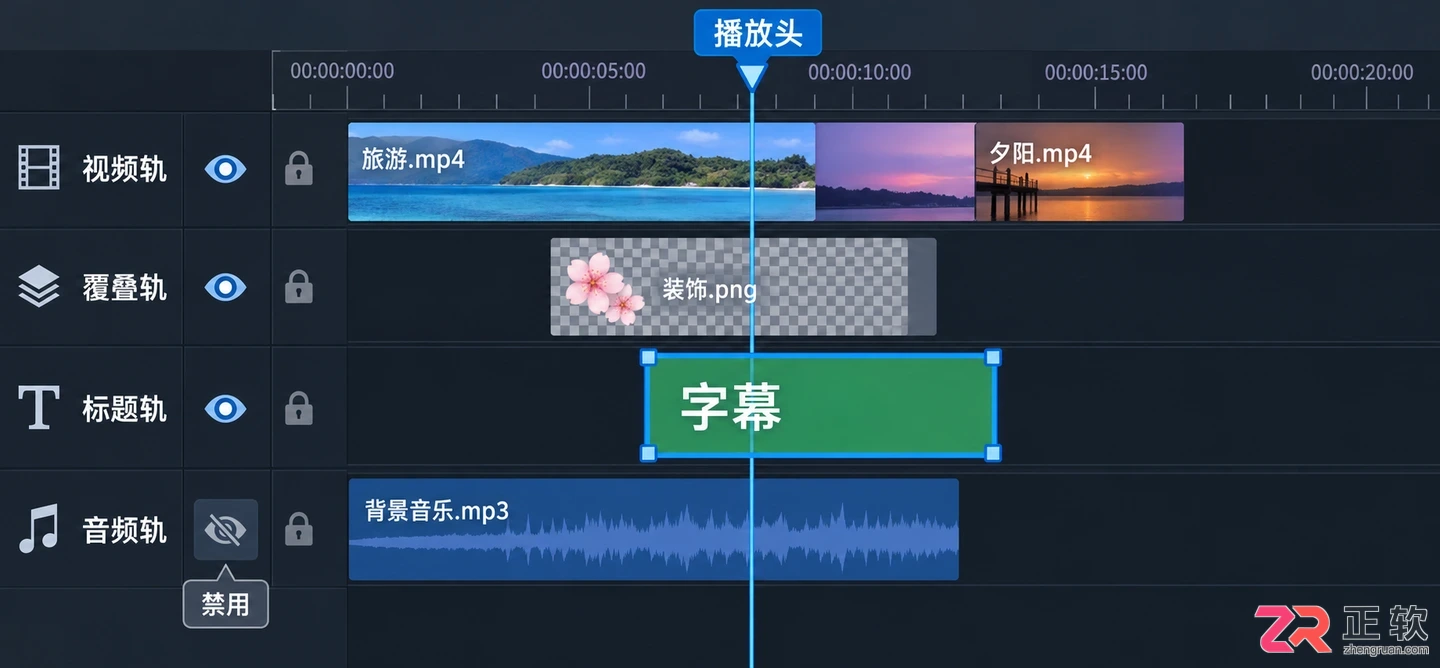Viewport: 1440px width, 668px height.
Task: Click top-left resize handle of 字幕 clip
Action: point(647,357)
